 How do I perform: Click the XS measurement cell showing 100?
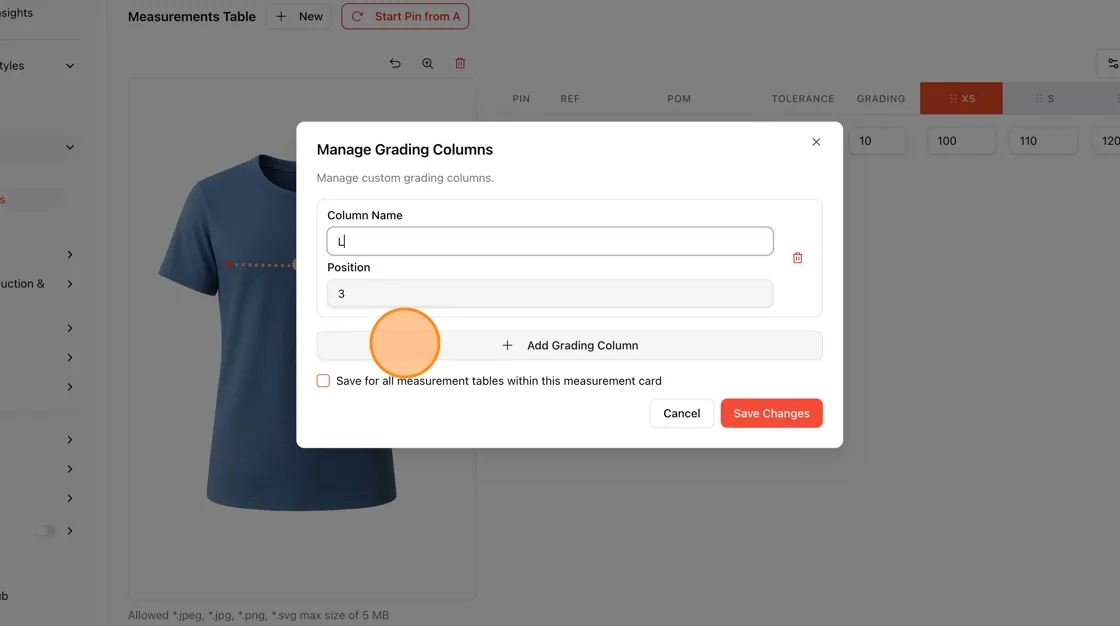[961, 141]
